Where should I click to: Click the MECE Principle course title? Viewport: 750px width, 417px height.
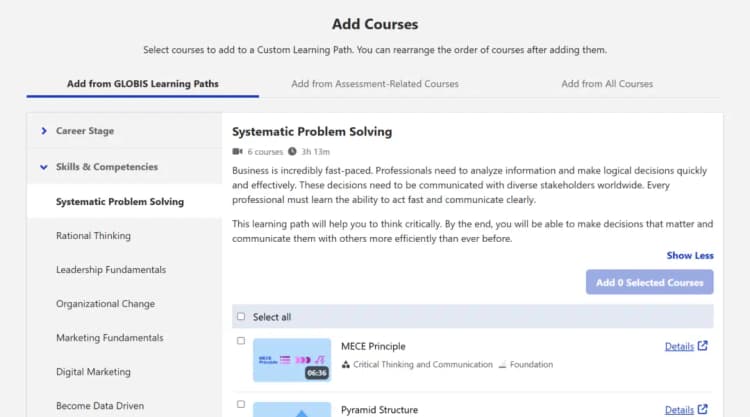(373, 346)
